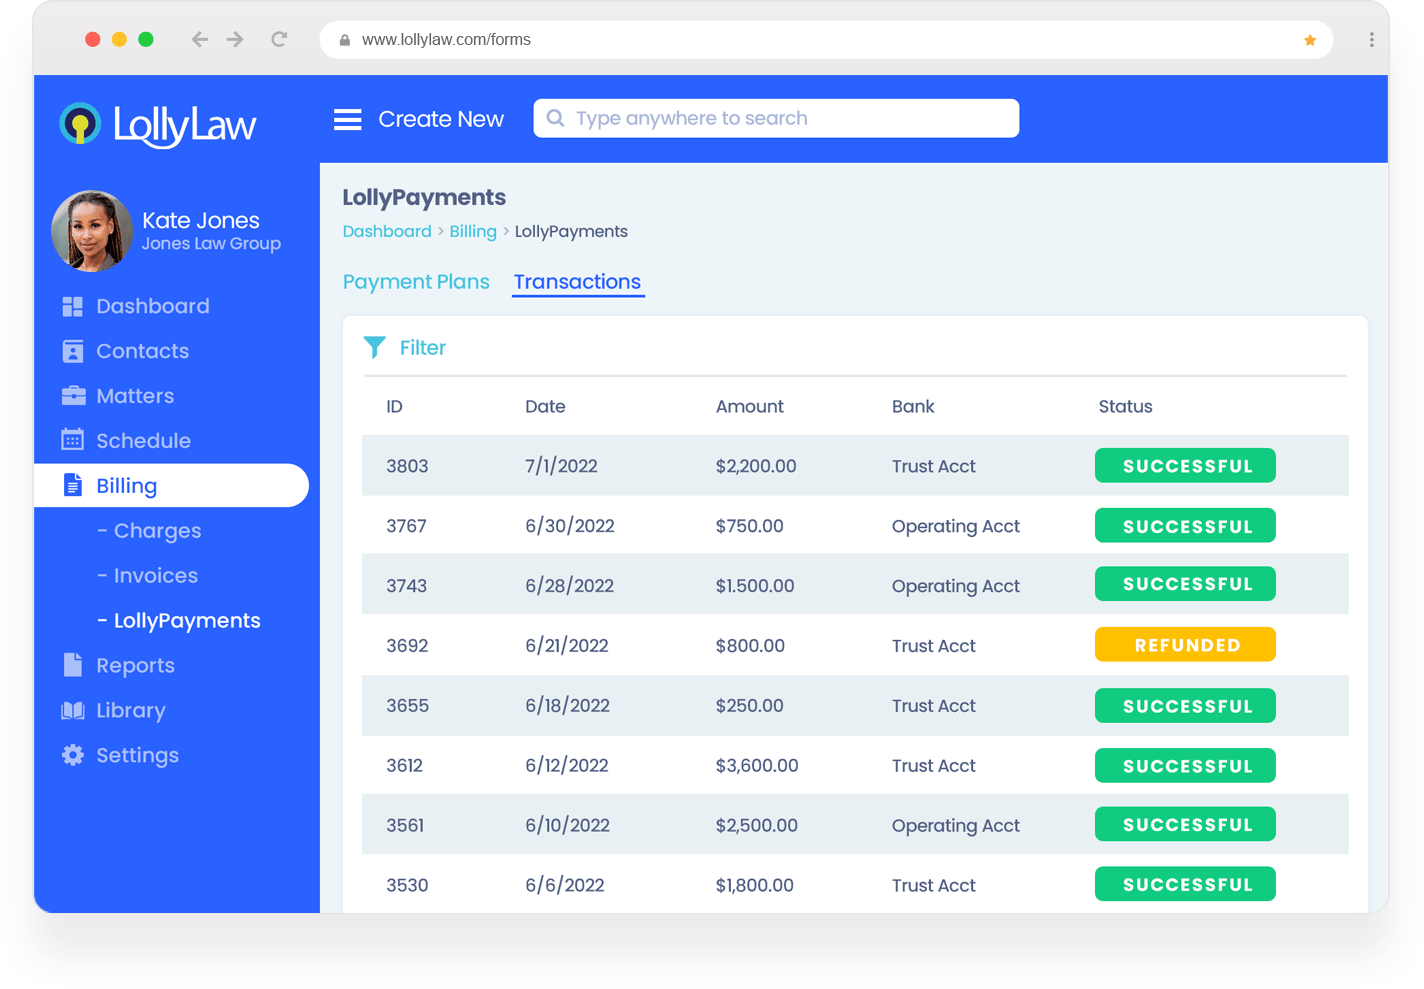
Task: Select Billing in the sidebar
Action: tap(171, 485)
